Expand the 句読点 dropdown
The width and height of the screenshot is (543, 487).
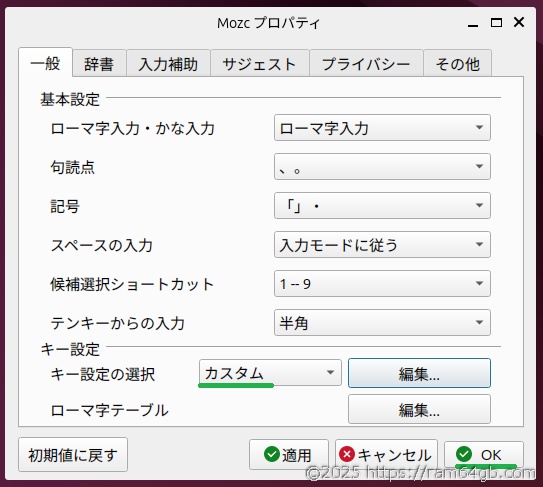pyautogui.click(x=382, y=167)
